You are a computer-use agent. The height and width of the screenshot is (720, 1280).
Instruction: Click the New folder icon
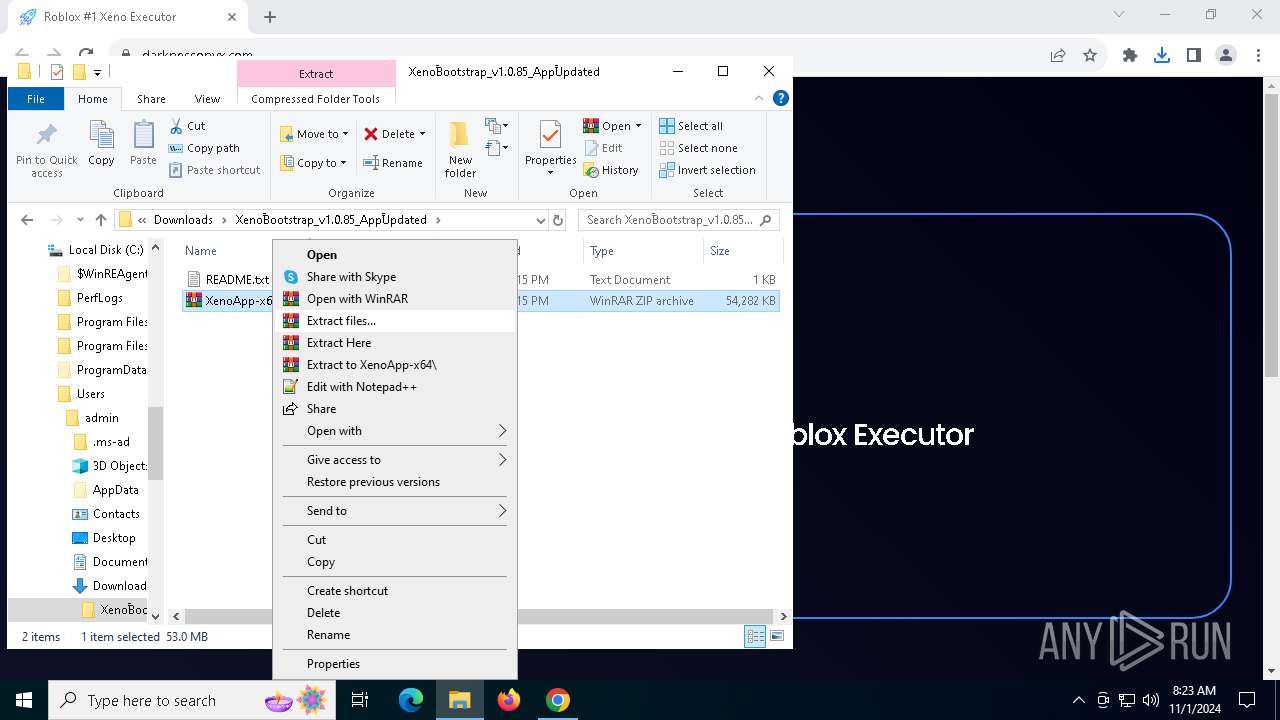460,135
